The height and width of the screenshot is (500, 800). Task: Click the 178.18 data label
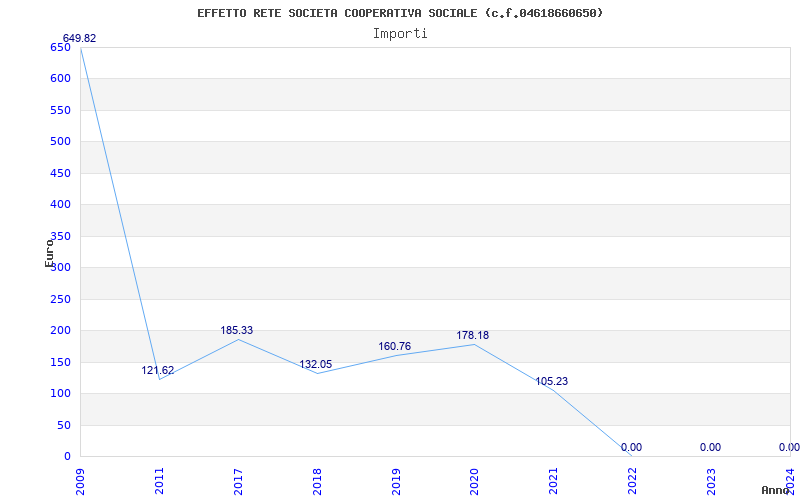(472, 335)
